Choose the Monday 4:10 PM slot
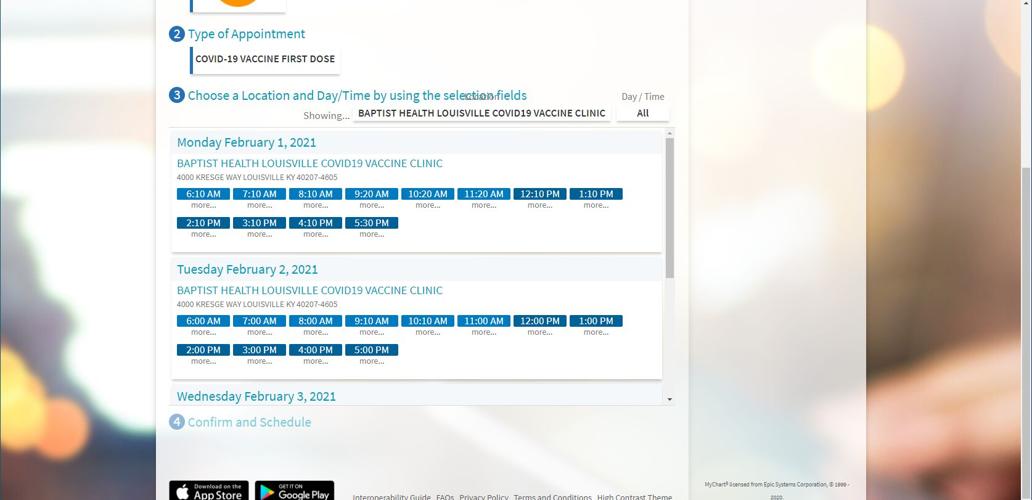The height and width of the screenshot is (500, 1032). [x=315, y=223]
